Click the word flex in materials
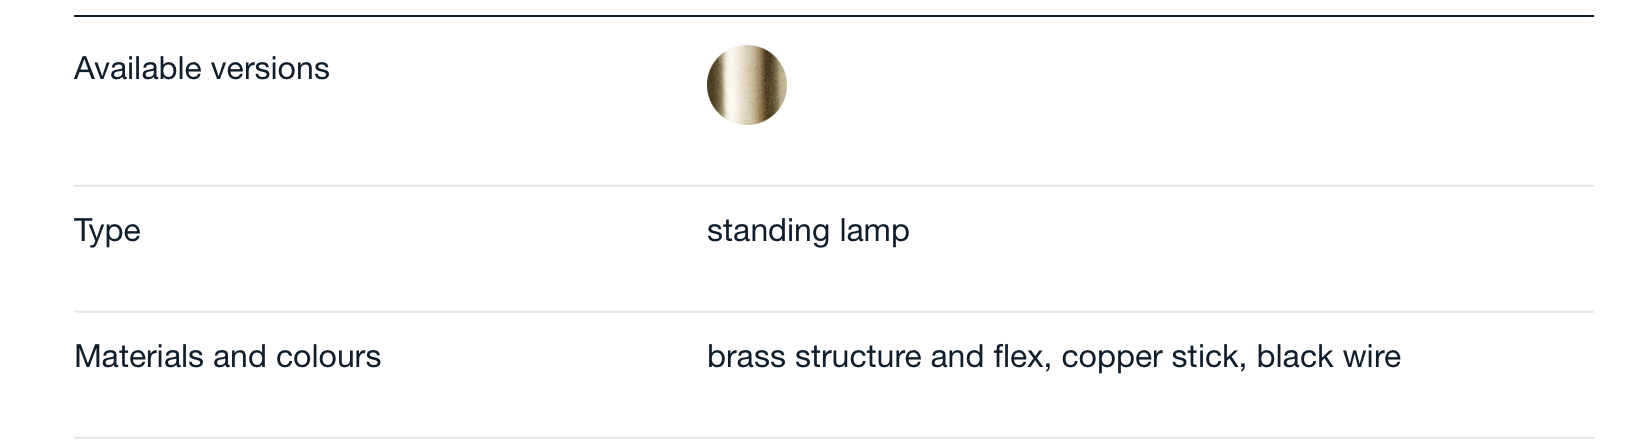Image resolution: width=1638 pixels, height=446 pixels. 1018,357
